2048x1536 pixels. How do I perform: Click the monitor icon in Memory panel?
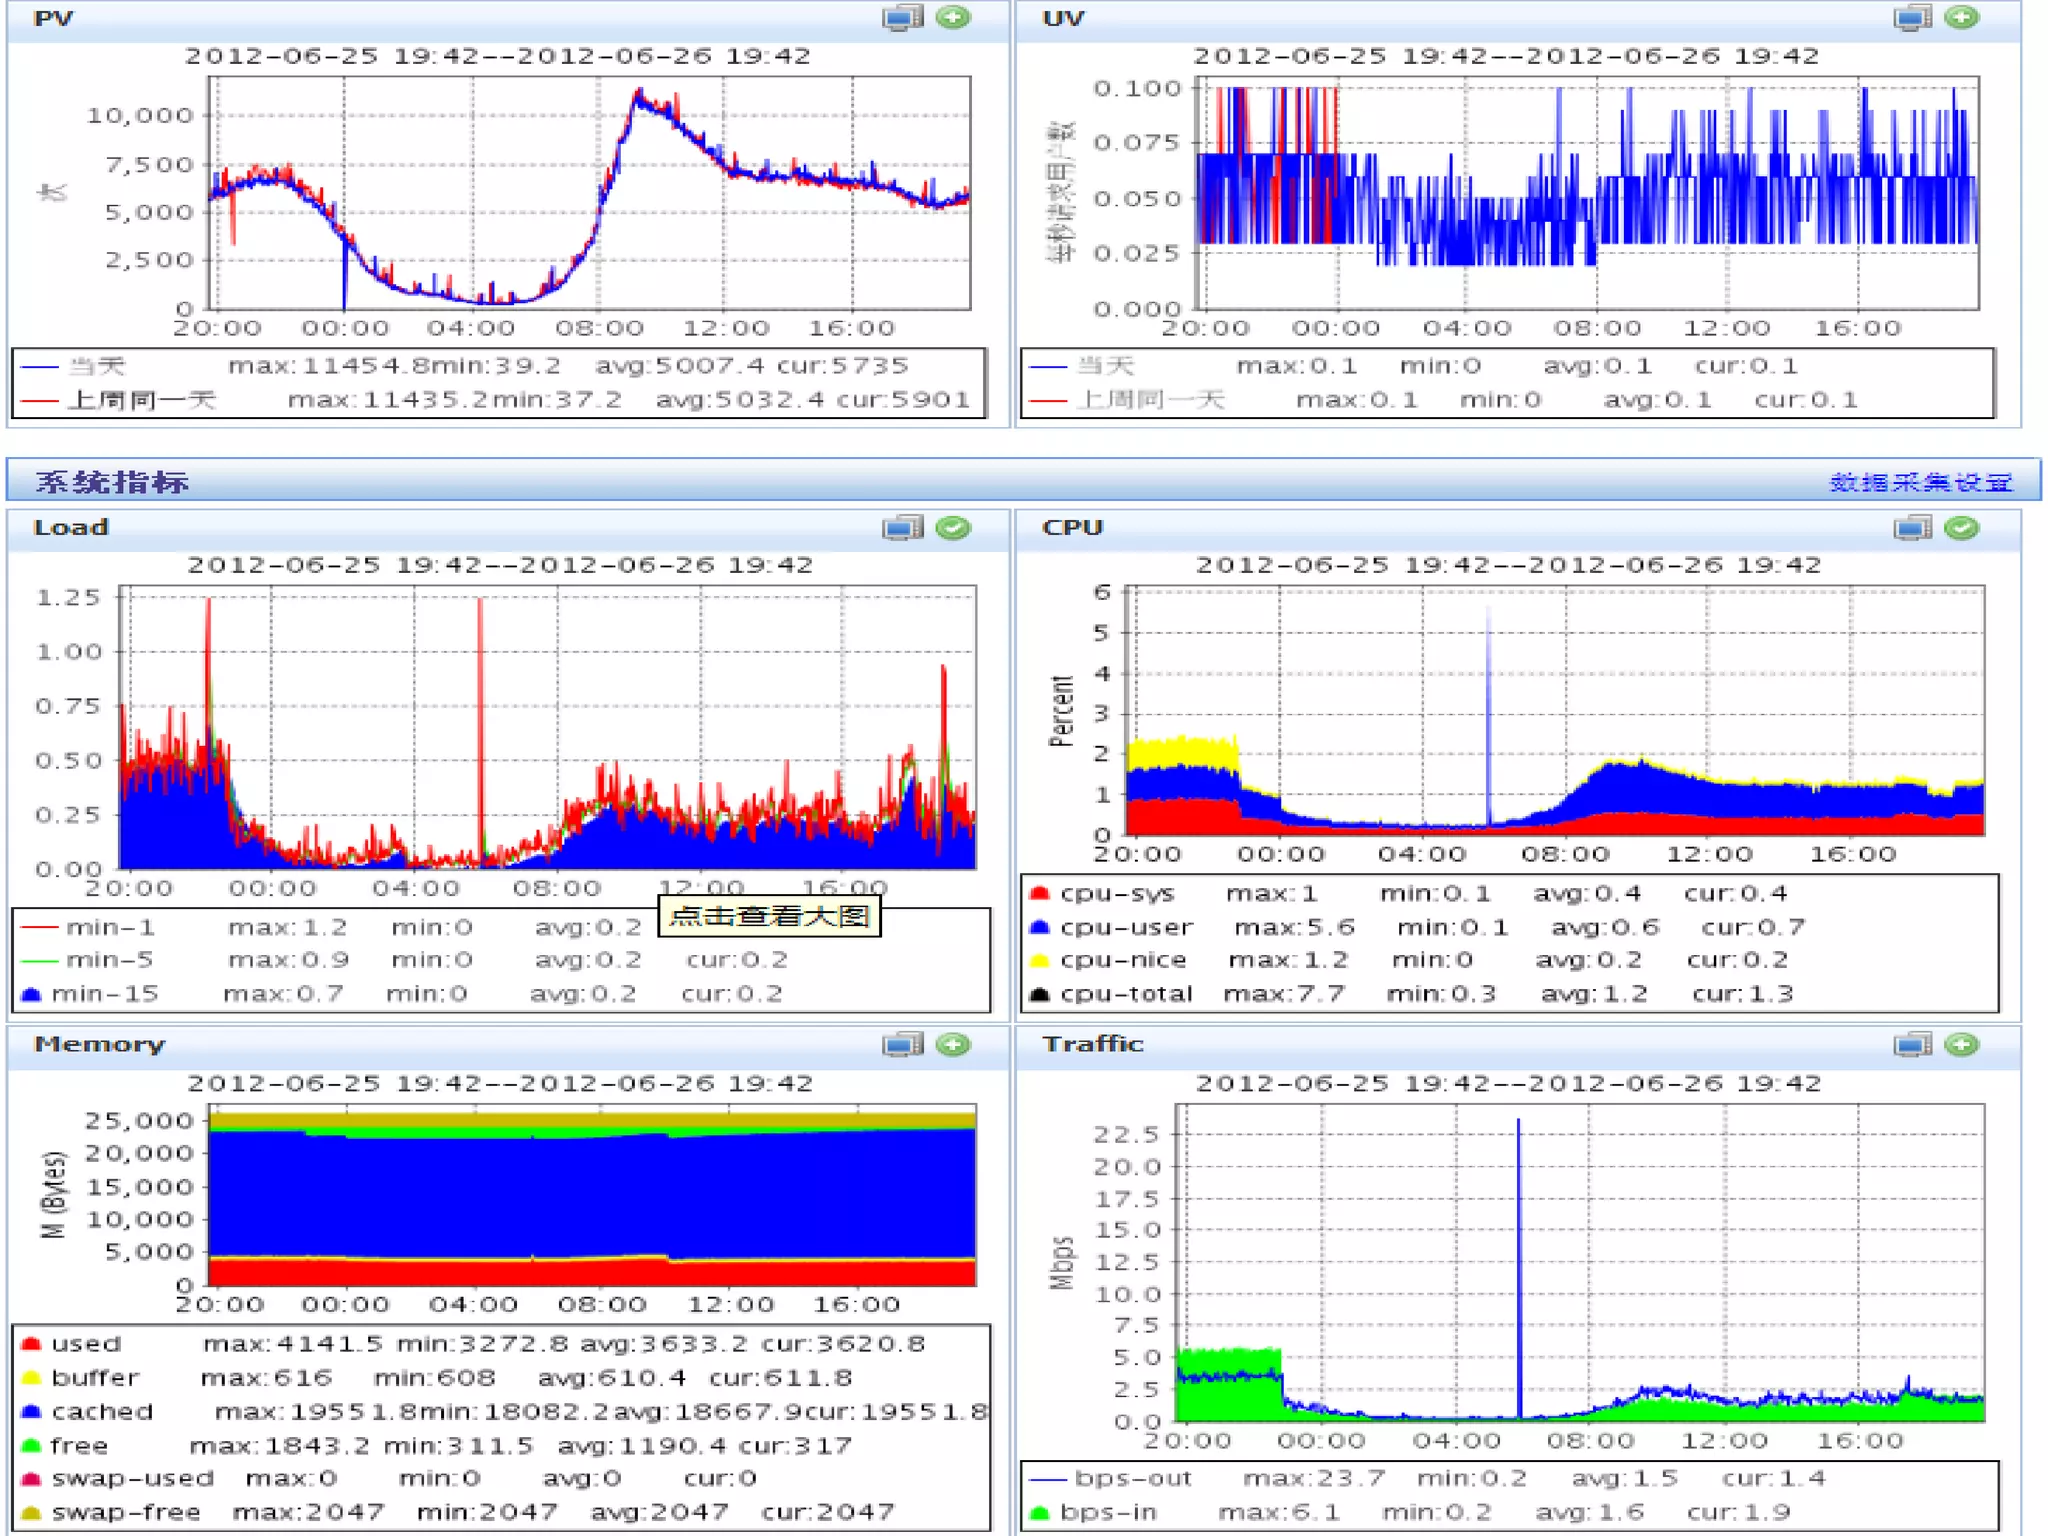(x=902, y=1045)
